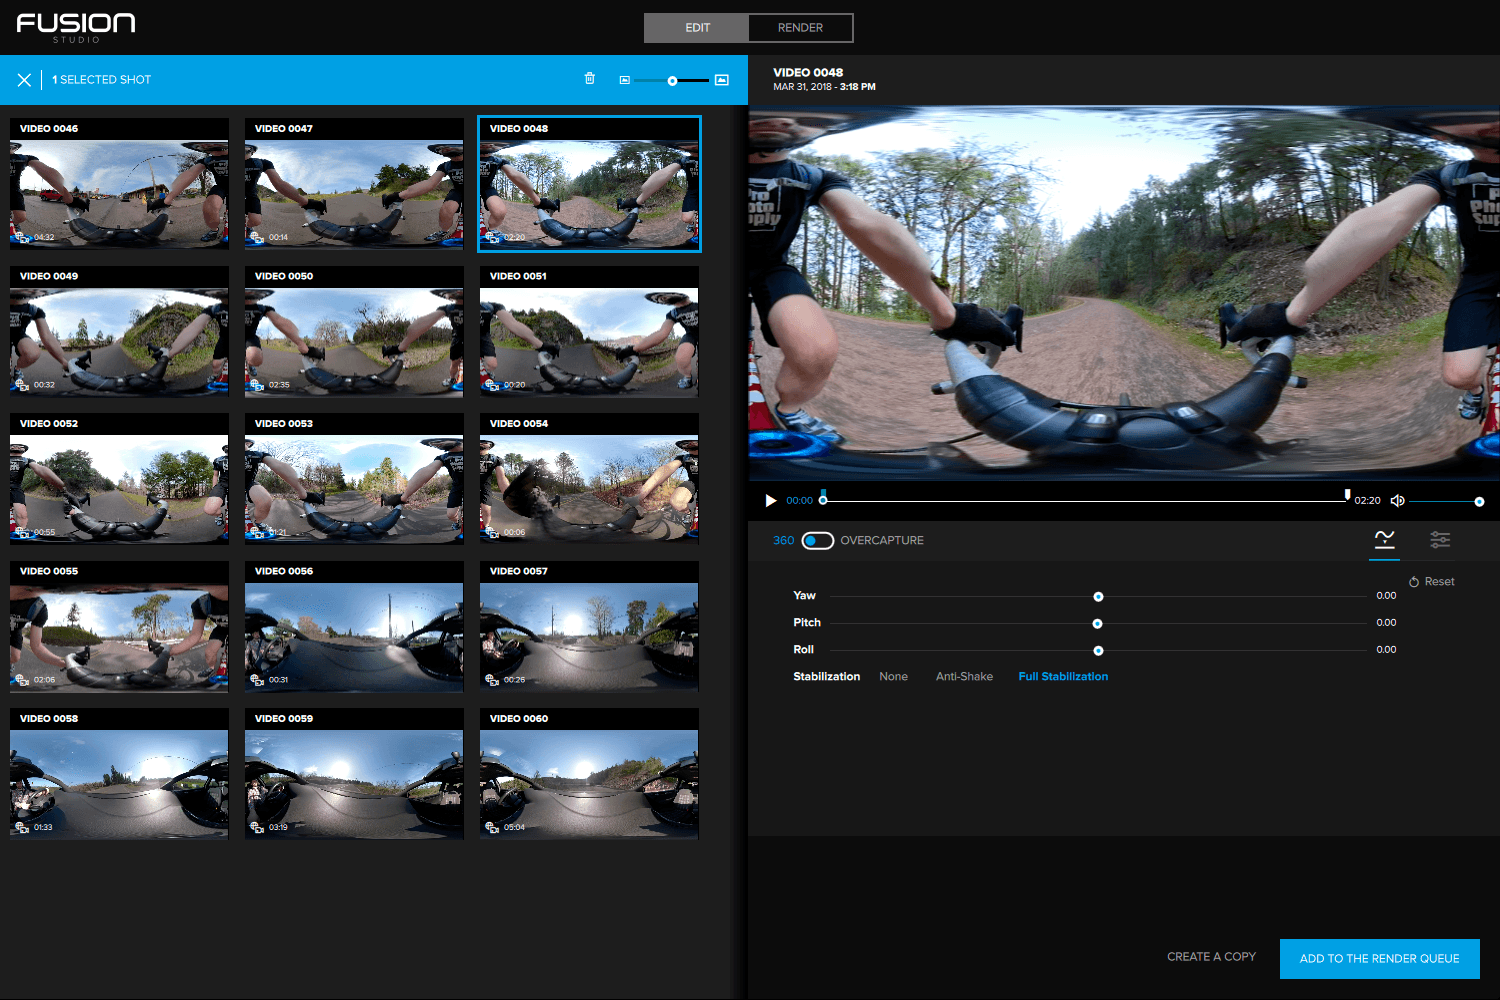Switch to the EDIT tab

[x=697, y=28]
